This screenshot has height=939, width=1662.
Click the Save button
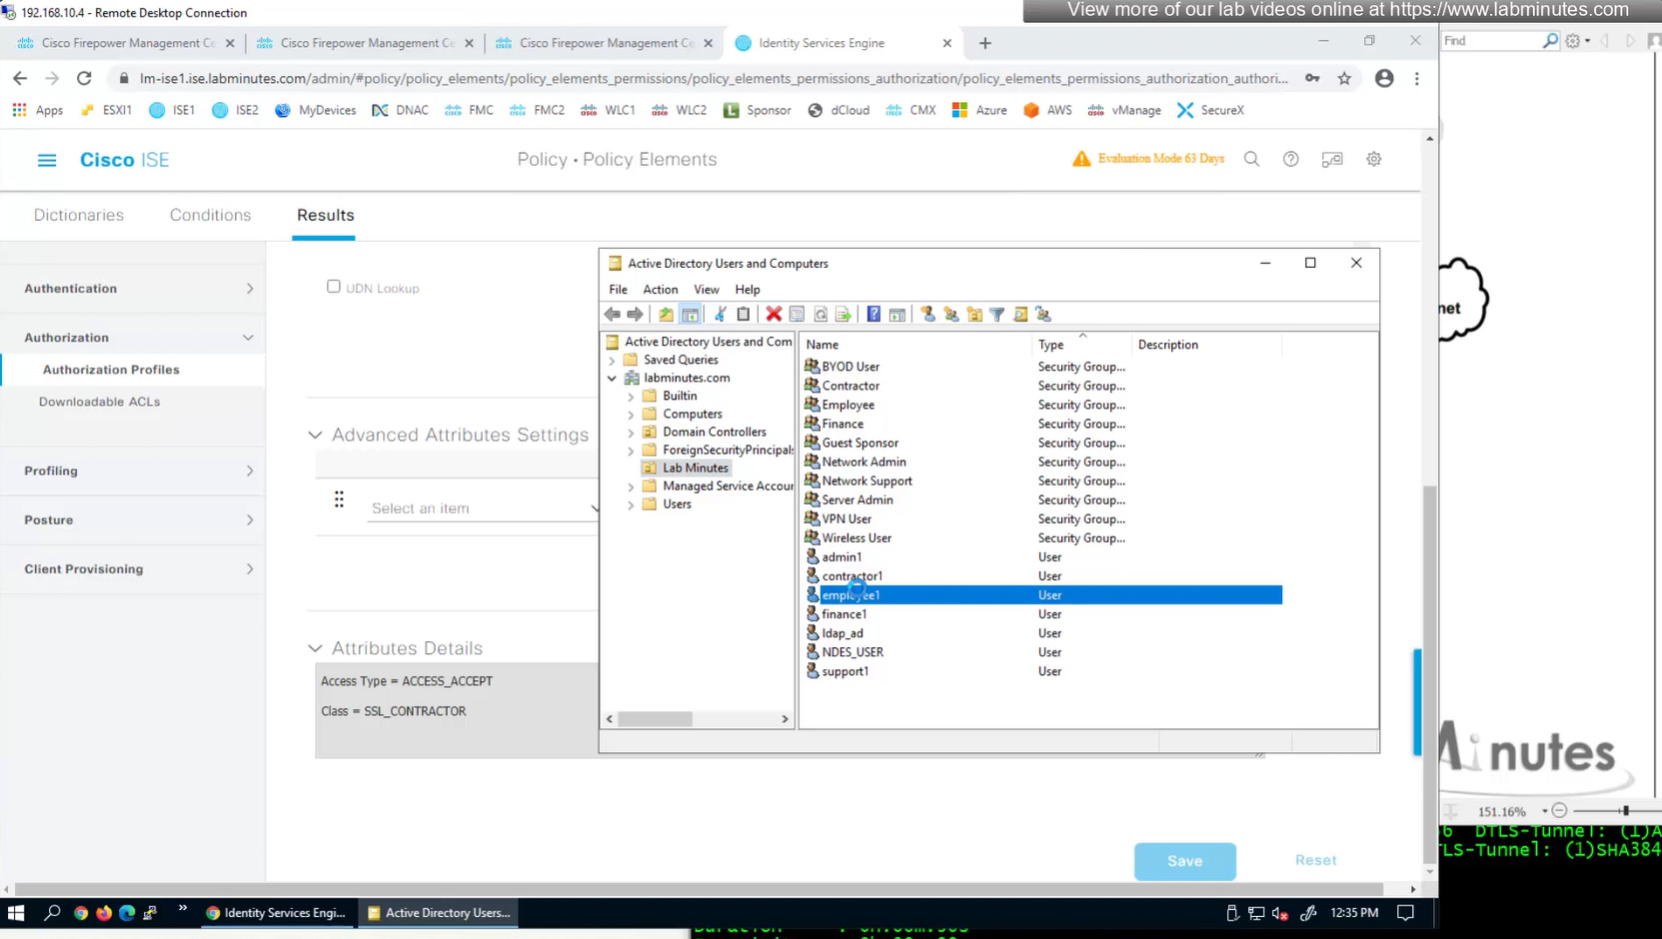1184,861
